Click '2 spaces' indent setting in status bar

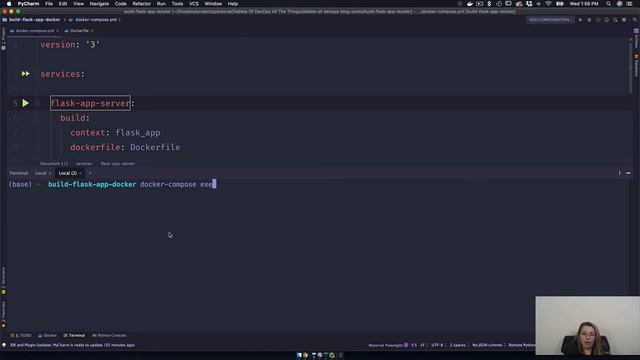pyautogui.click(x=457, y=345)
